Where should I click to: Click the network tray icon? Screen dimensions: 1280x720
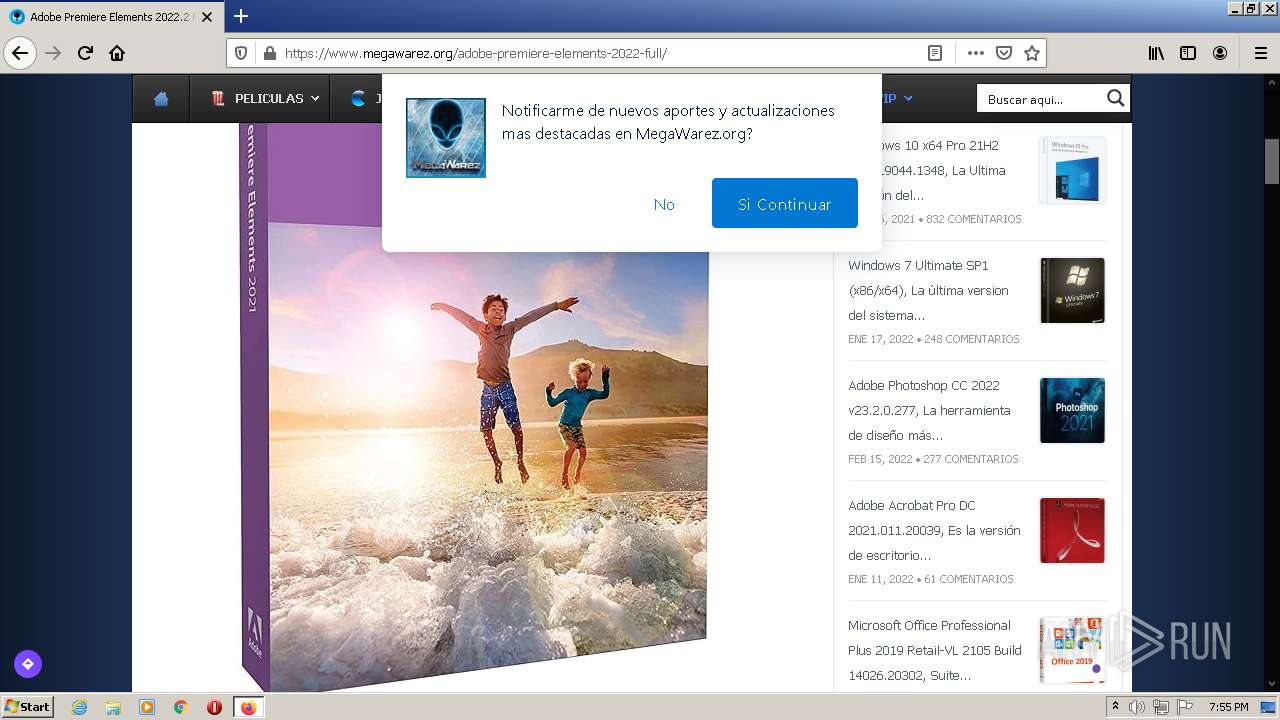click(1161, 707)
